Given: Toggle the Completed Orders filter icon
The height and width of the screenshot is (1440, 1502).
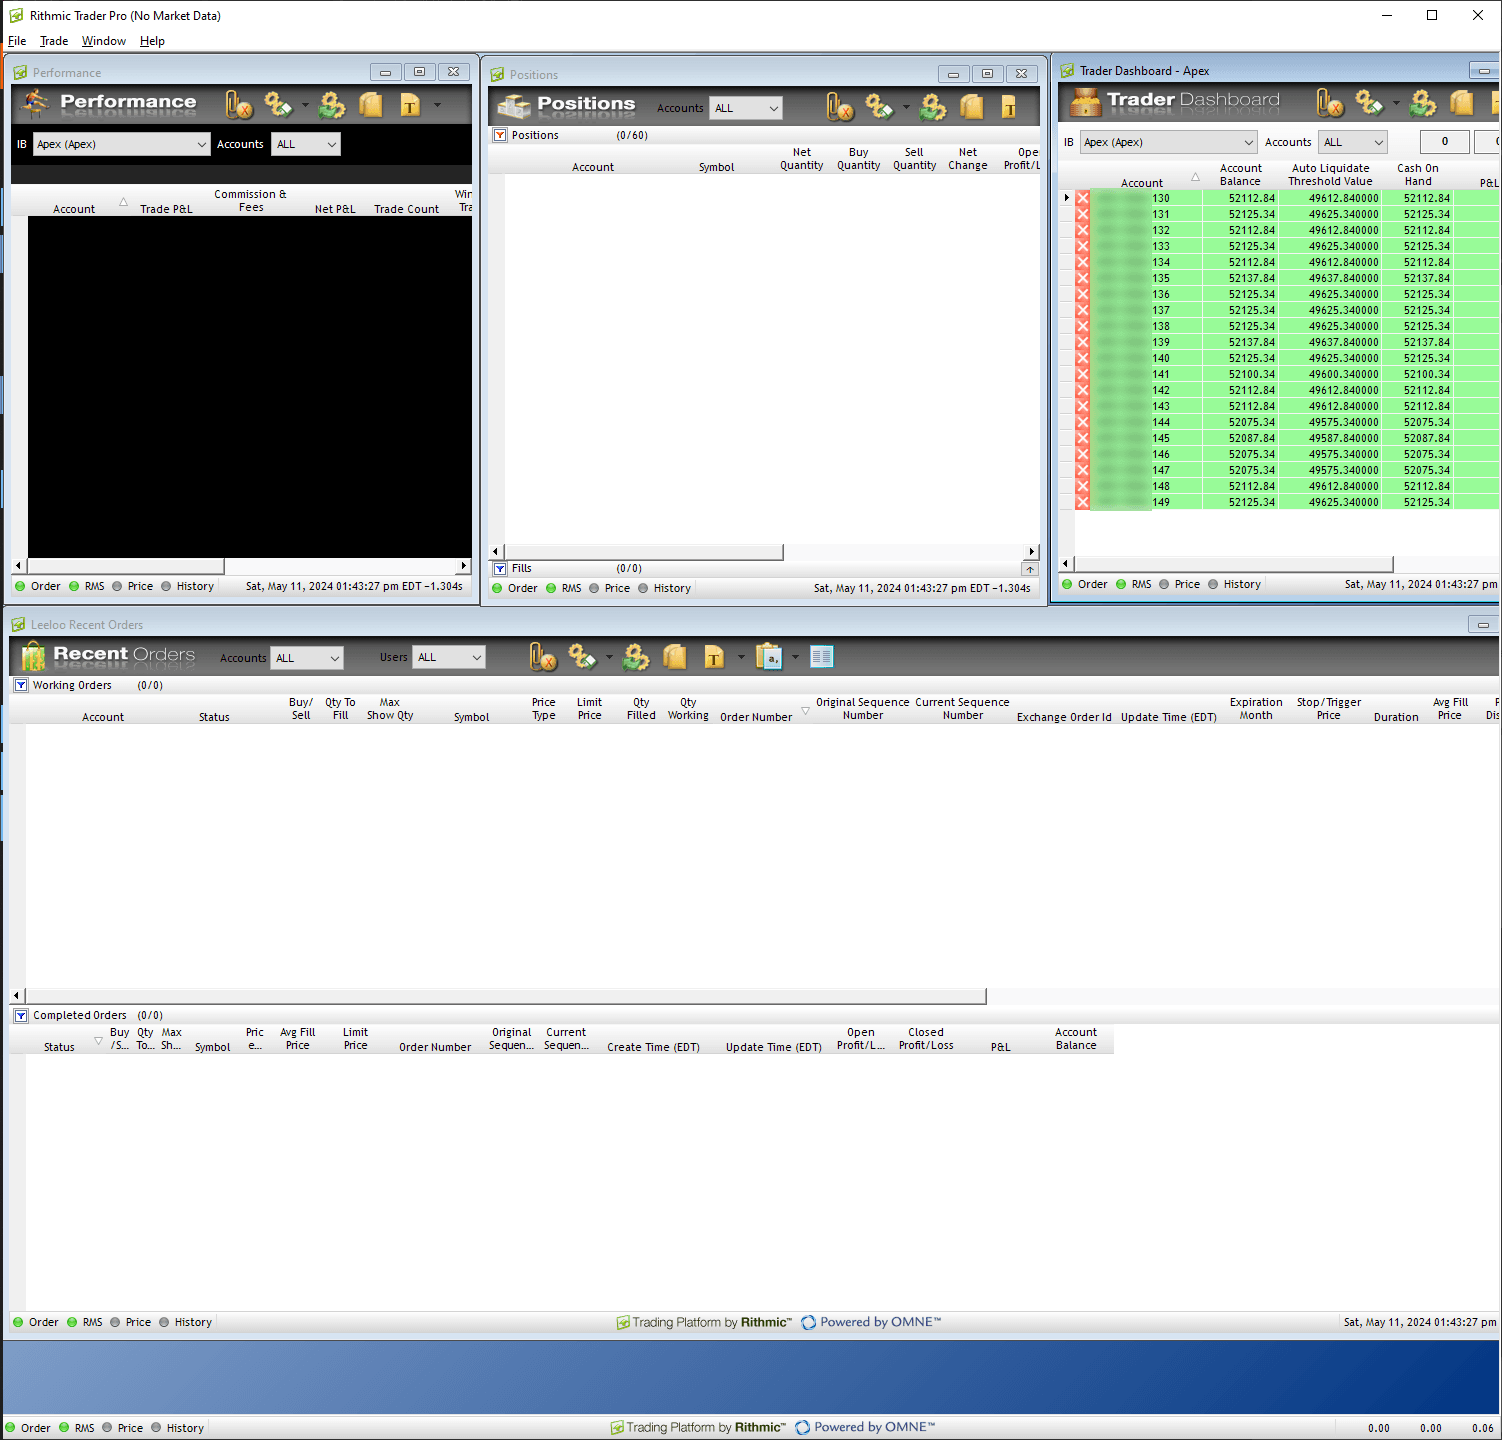Looking at the screenshot, I should tap(21, 1015).
